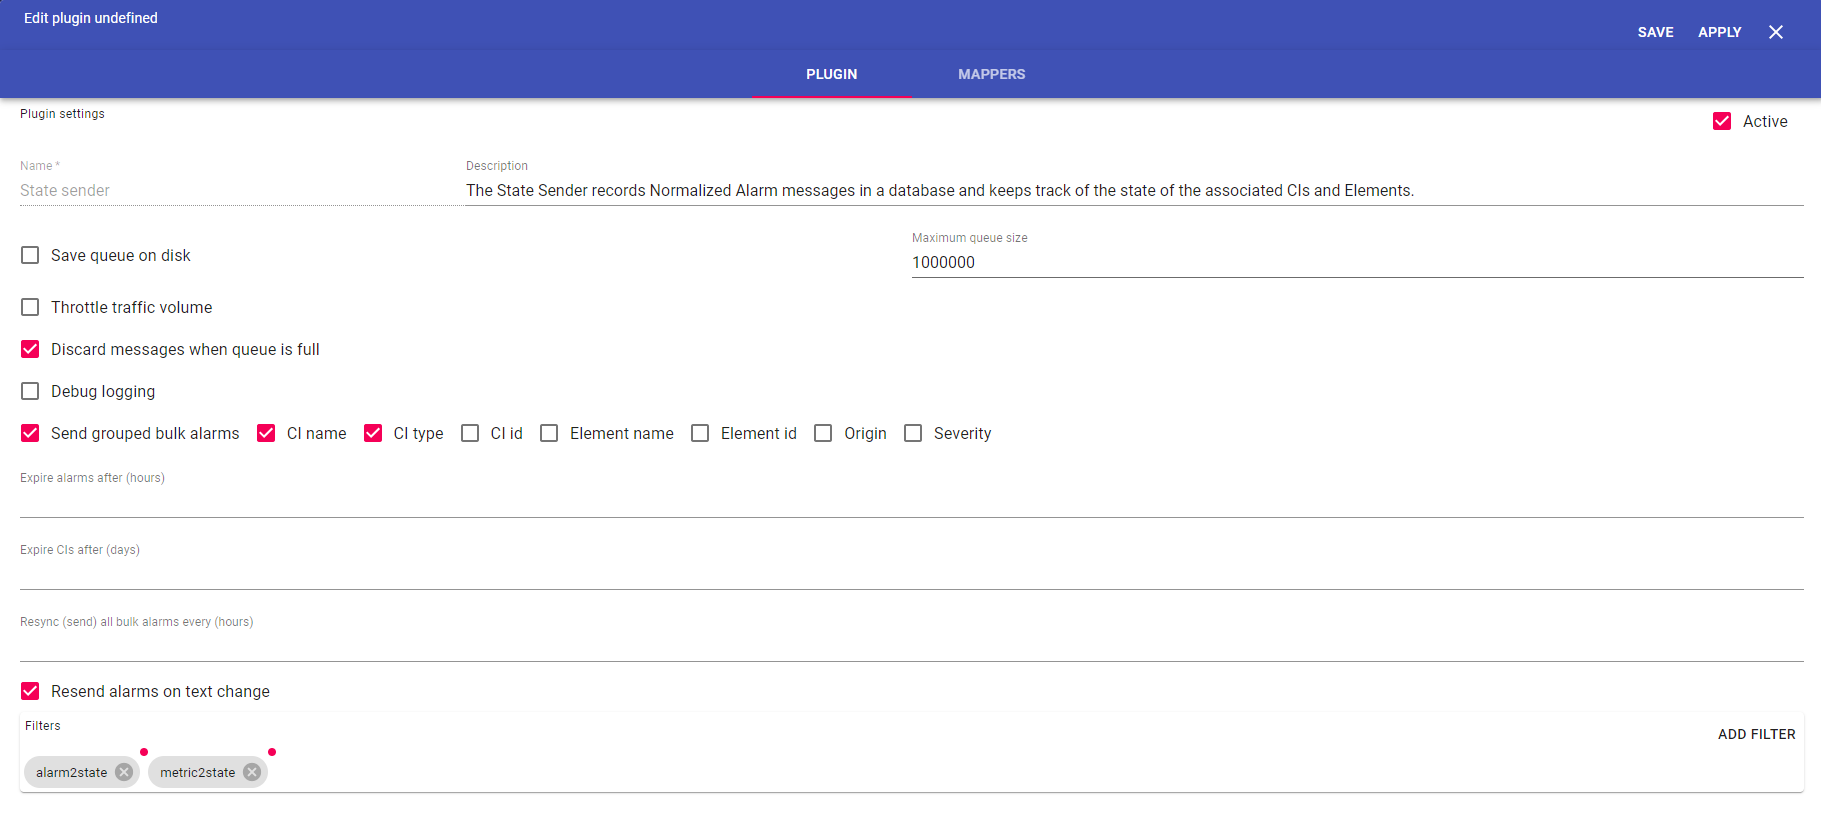Focus the Maximum queue size field

coord(1356,262)
